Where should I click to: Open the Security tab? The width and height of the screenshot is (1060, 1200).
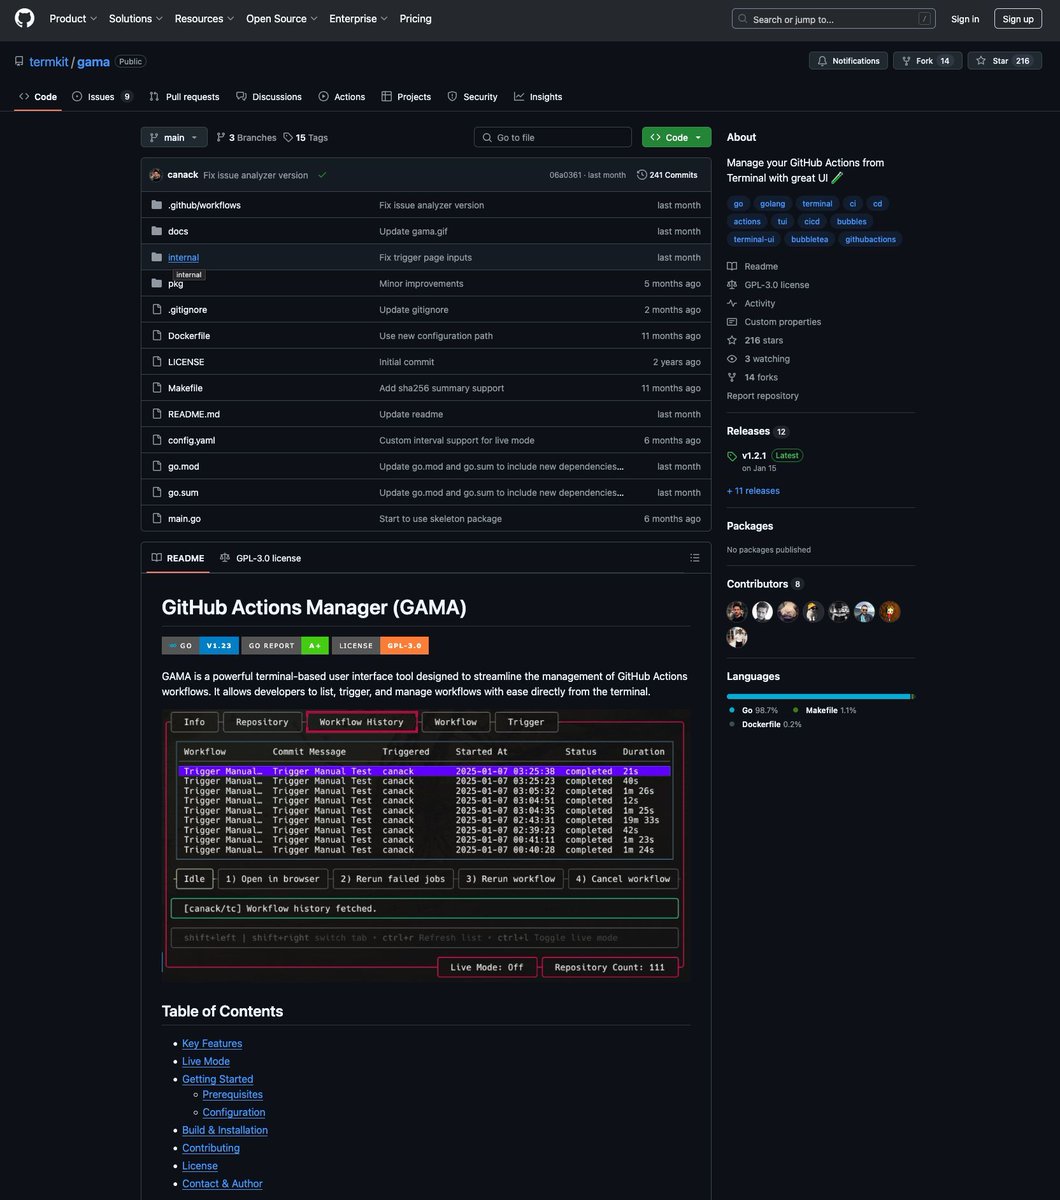472,97
